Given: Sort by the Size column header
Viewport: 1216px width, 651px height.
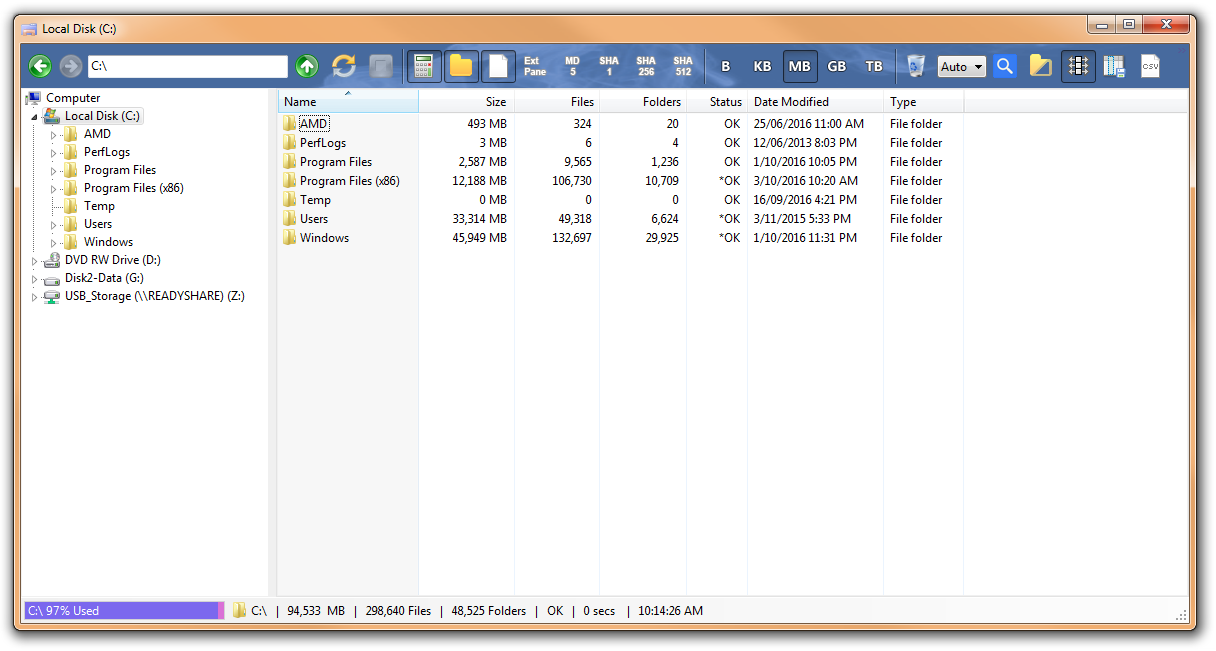Looking at the screenshot, I should coord(466,102).
